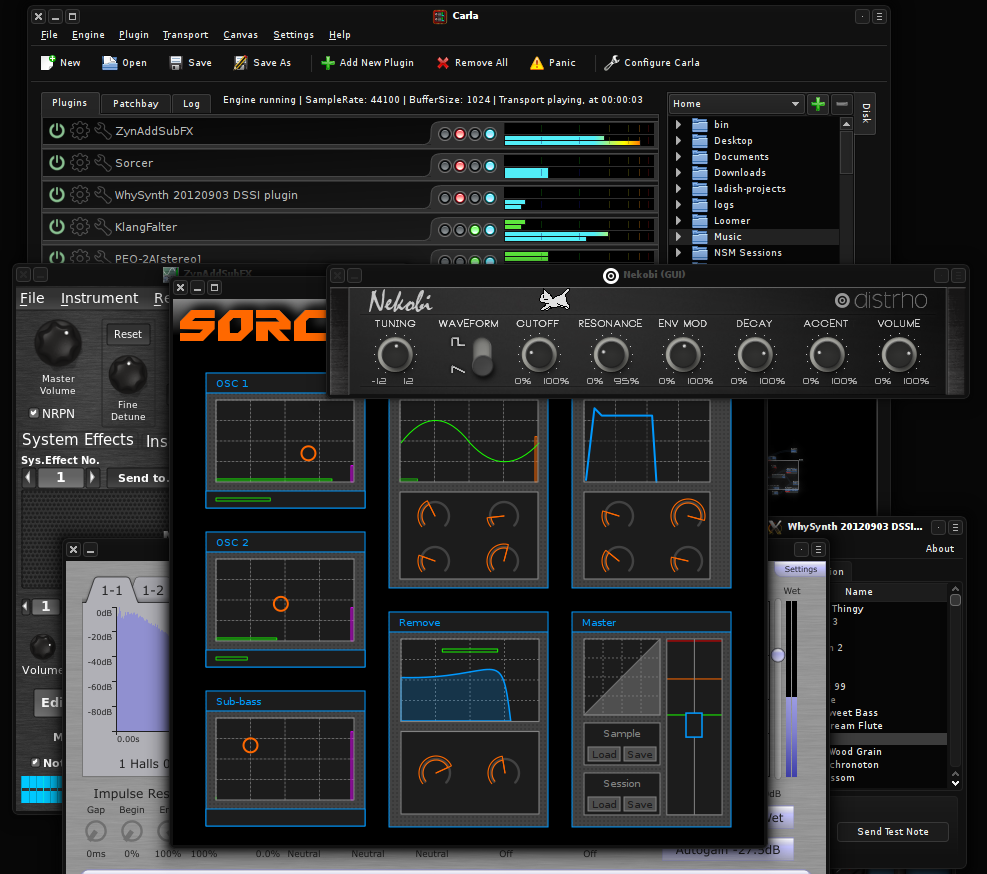
Task: Open Configure Carla wrench icon
Action: click(x=612, y=63)
